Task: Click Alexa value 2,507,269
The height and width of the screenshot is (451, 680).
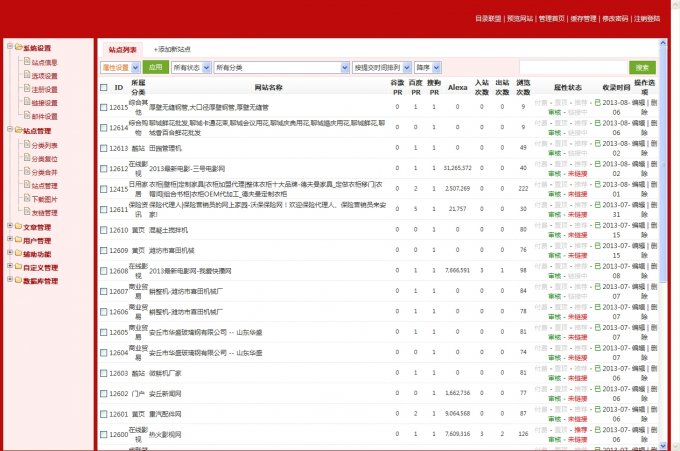Action: tap(458, 189)
